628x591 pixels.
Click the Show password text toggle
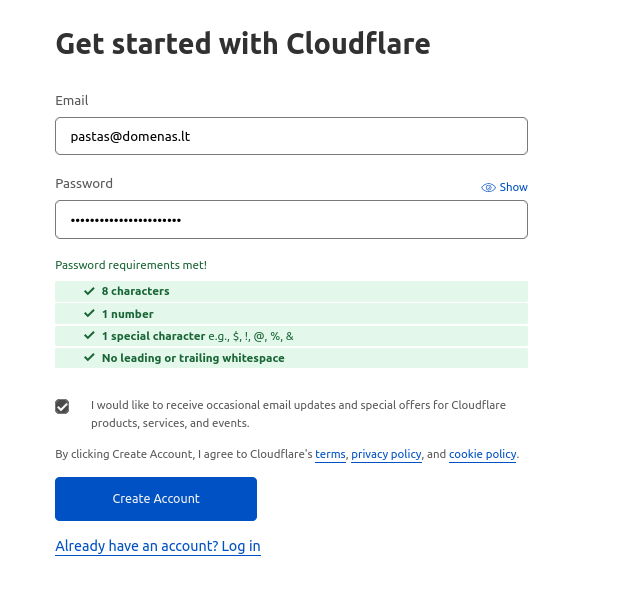514,188
